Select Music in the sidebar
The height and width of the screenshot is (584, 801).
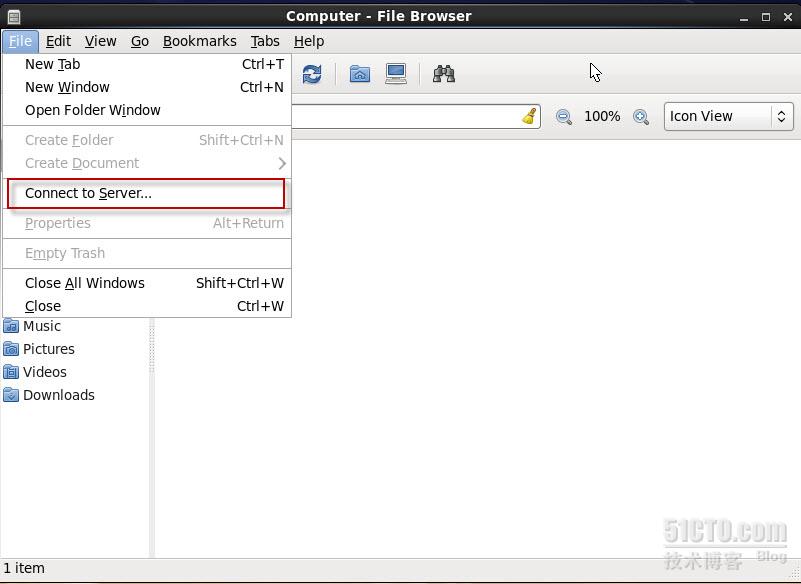point(42,326)
